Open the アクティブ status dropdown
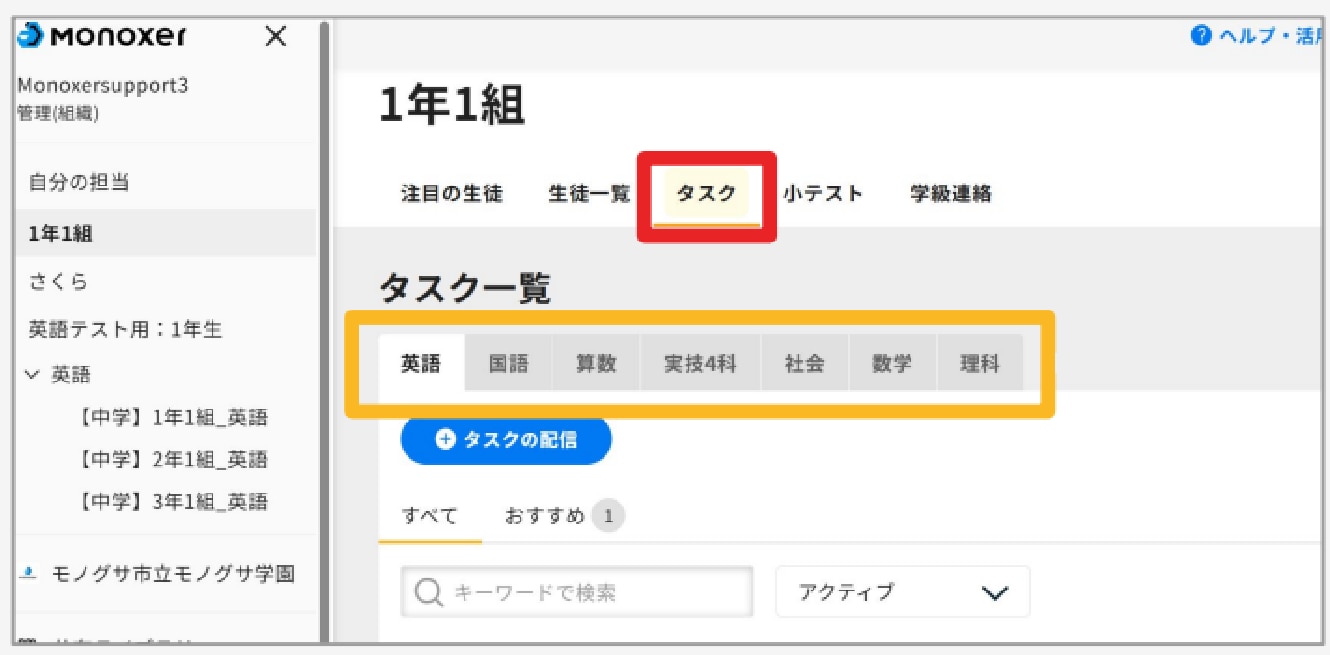Screen dimensions: 1333x655 pos(903,592)
